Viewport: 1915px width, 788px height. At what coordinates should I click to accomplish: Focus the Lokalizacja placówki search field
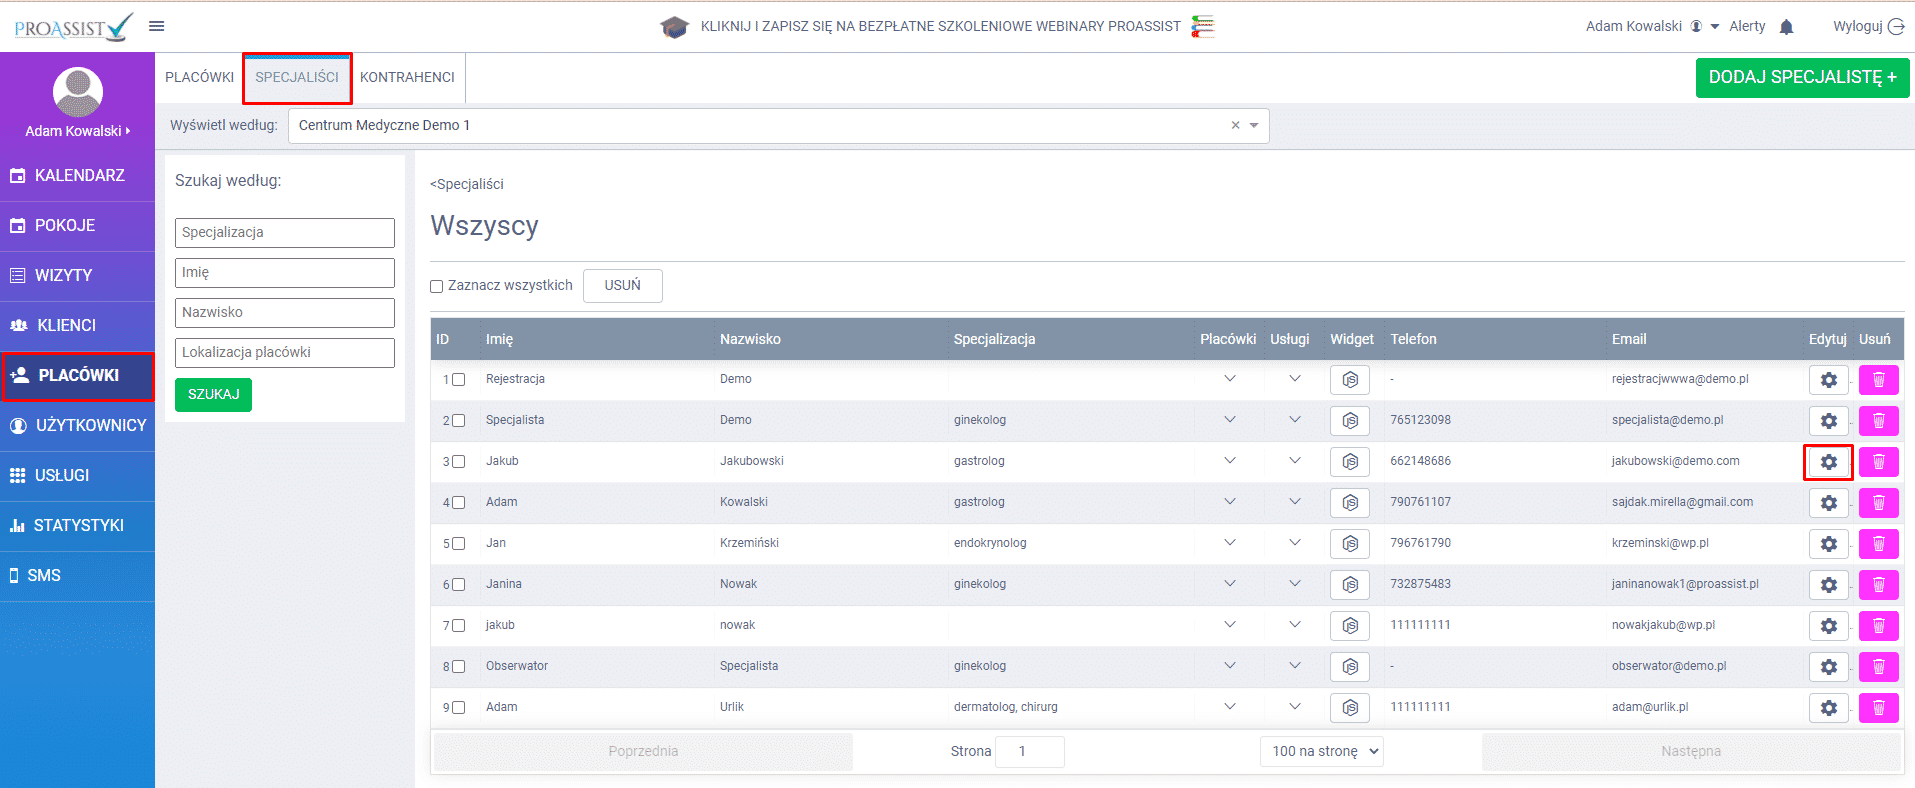[x=285, y=353]
